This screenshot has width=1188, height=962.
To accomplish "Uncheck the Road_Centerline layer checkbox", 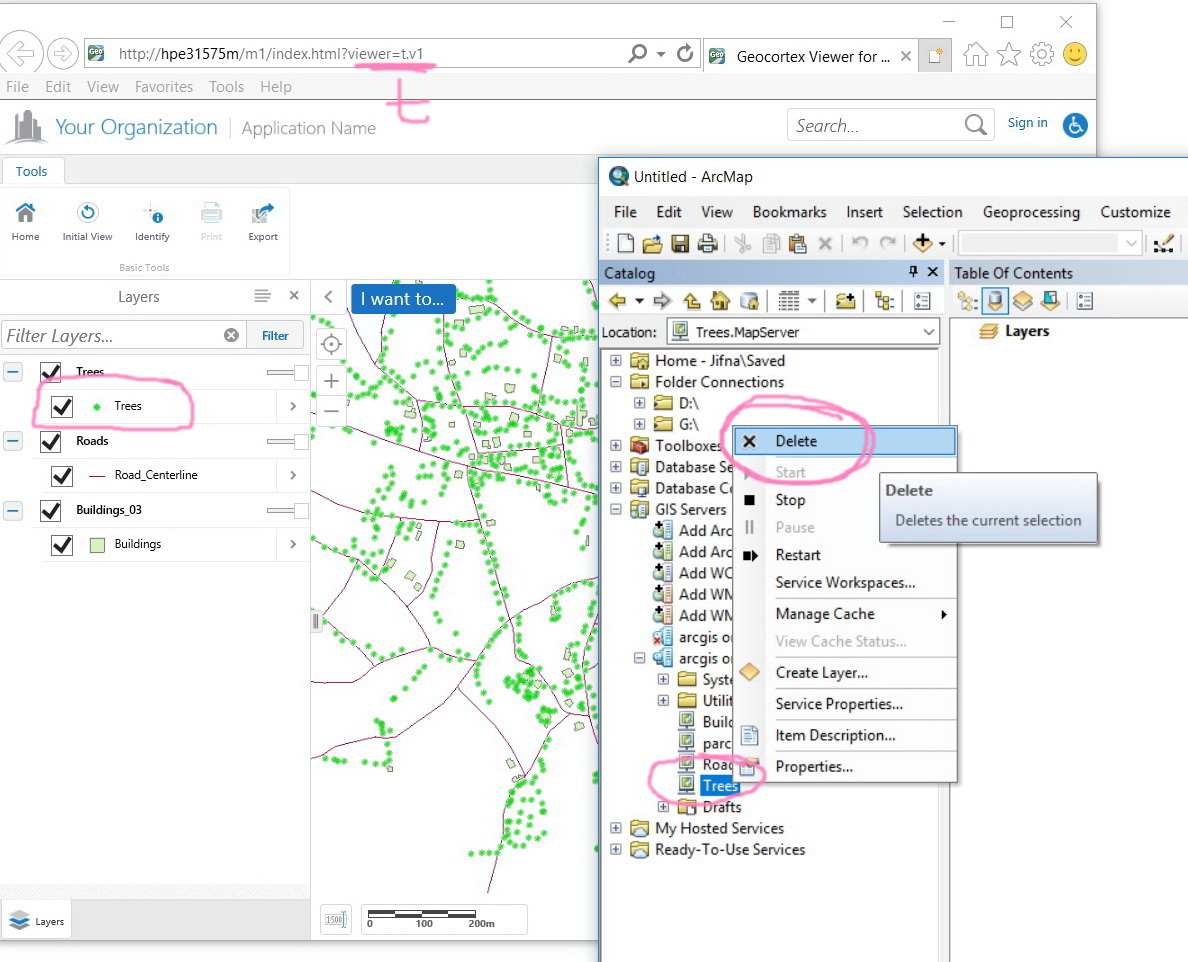I will (62, 475).
